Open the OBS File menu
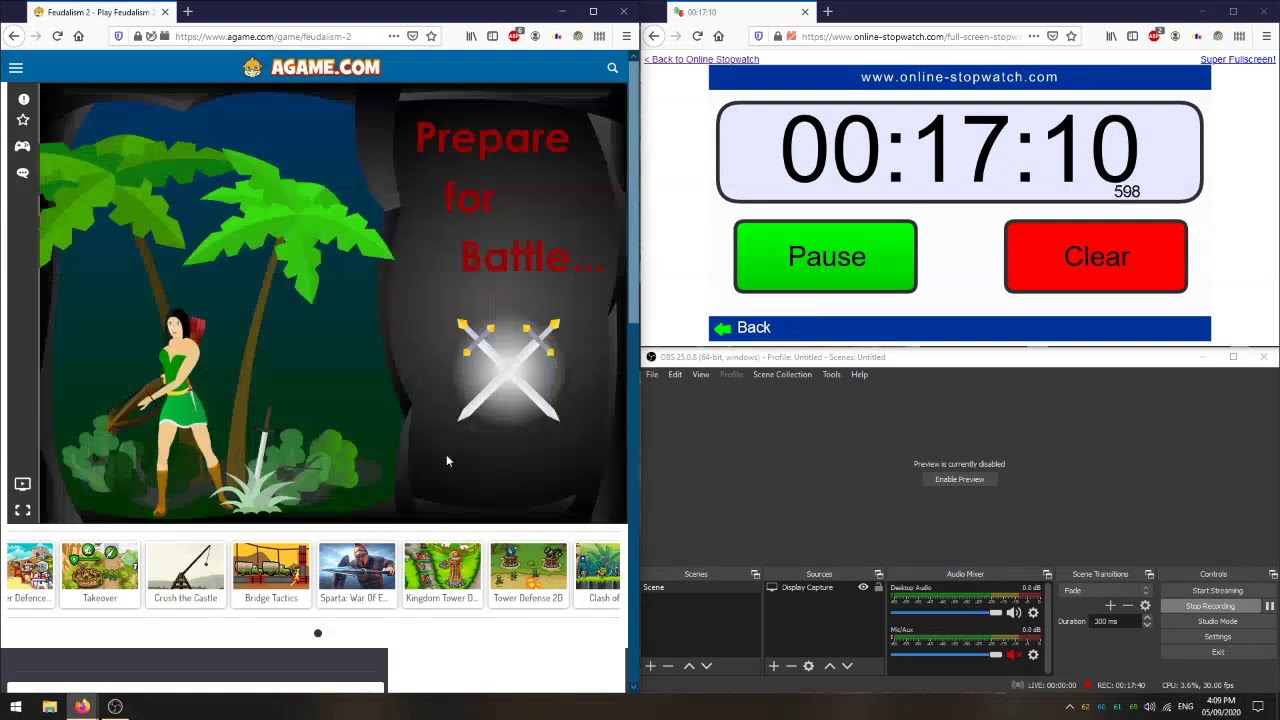1280x720 pixels. tap(652, 374)
